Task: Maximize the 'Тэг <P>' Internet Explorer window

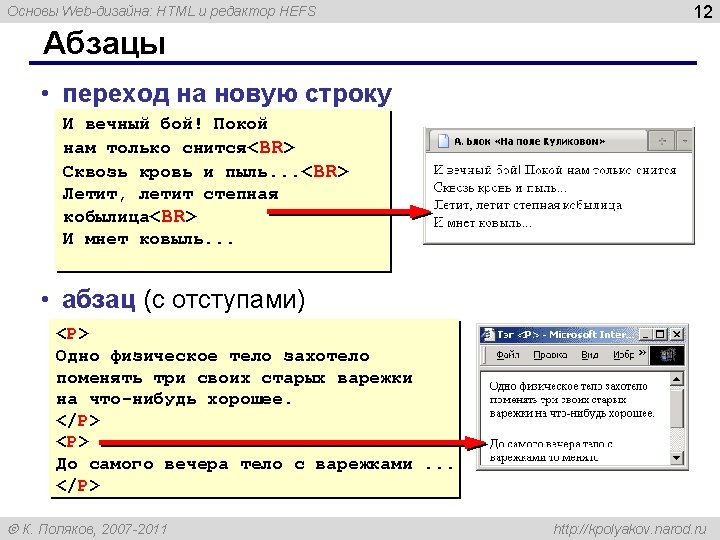Action: (660, 334)
